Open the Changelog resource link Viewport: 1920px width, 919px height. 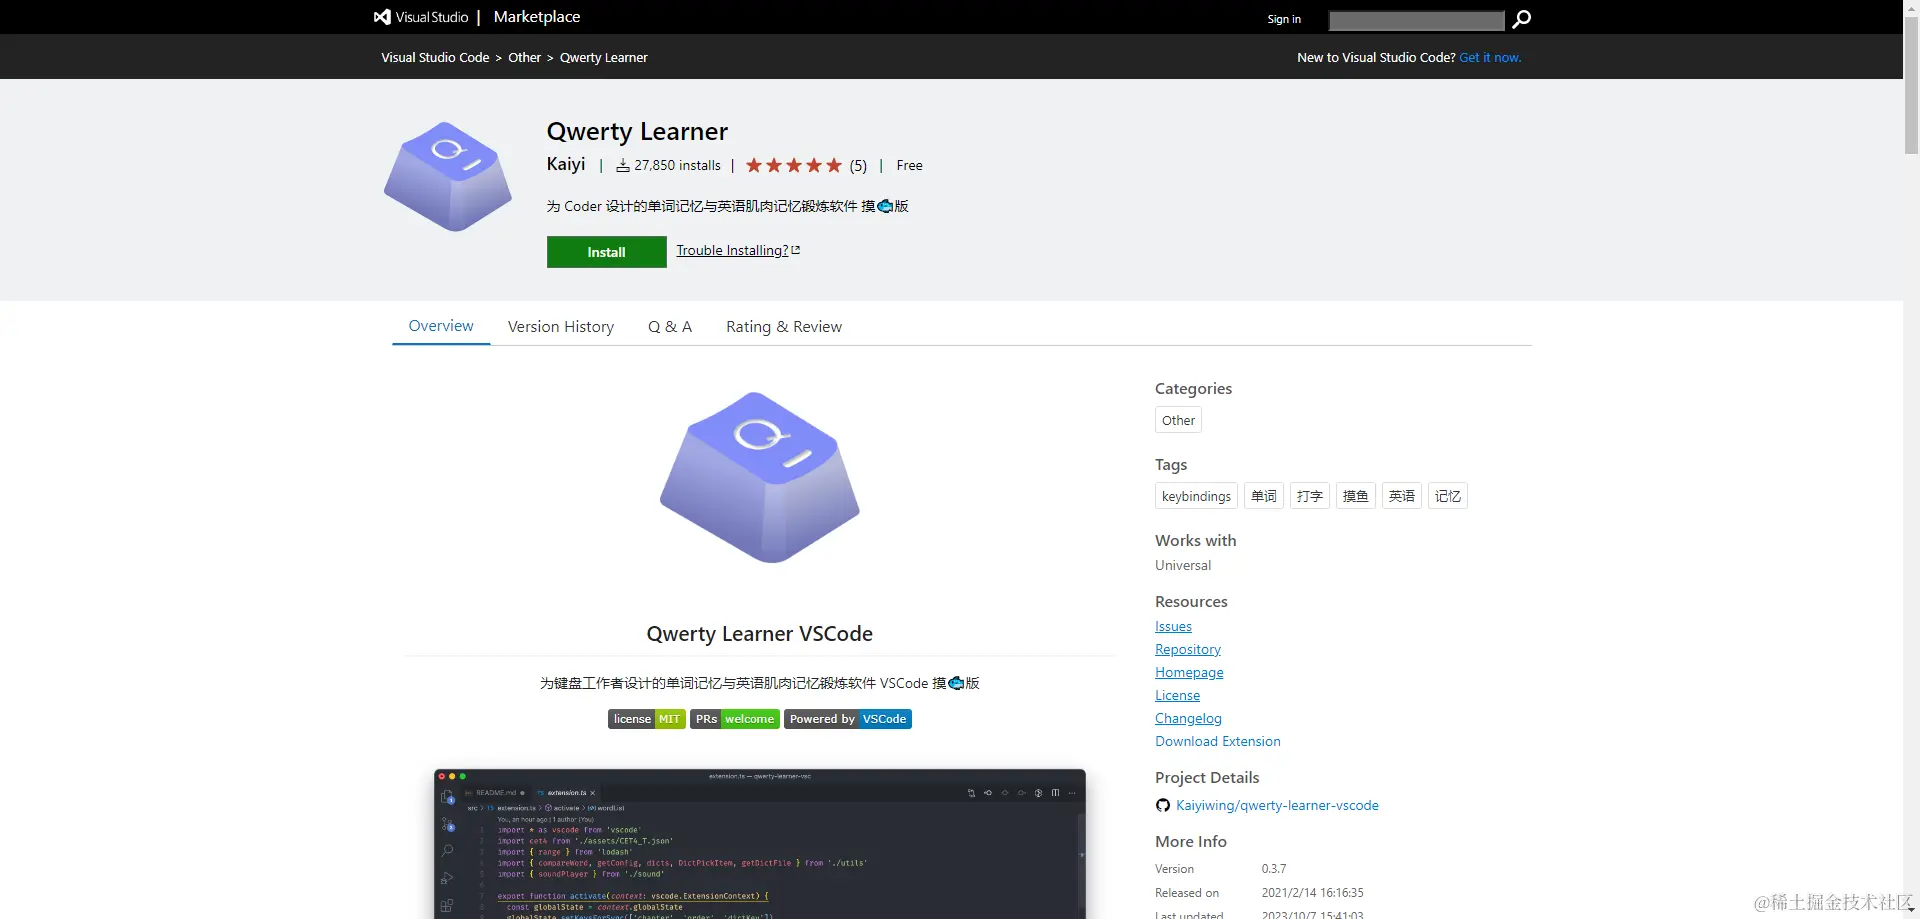pyautogui.click(x=1188, y=719)
